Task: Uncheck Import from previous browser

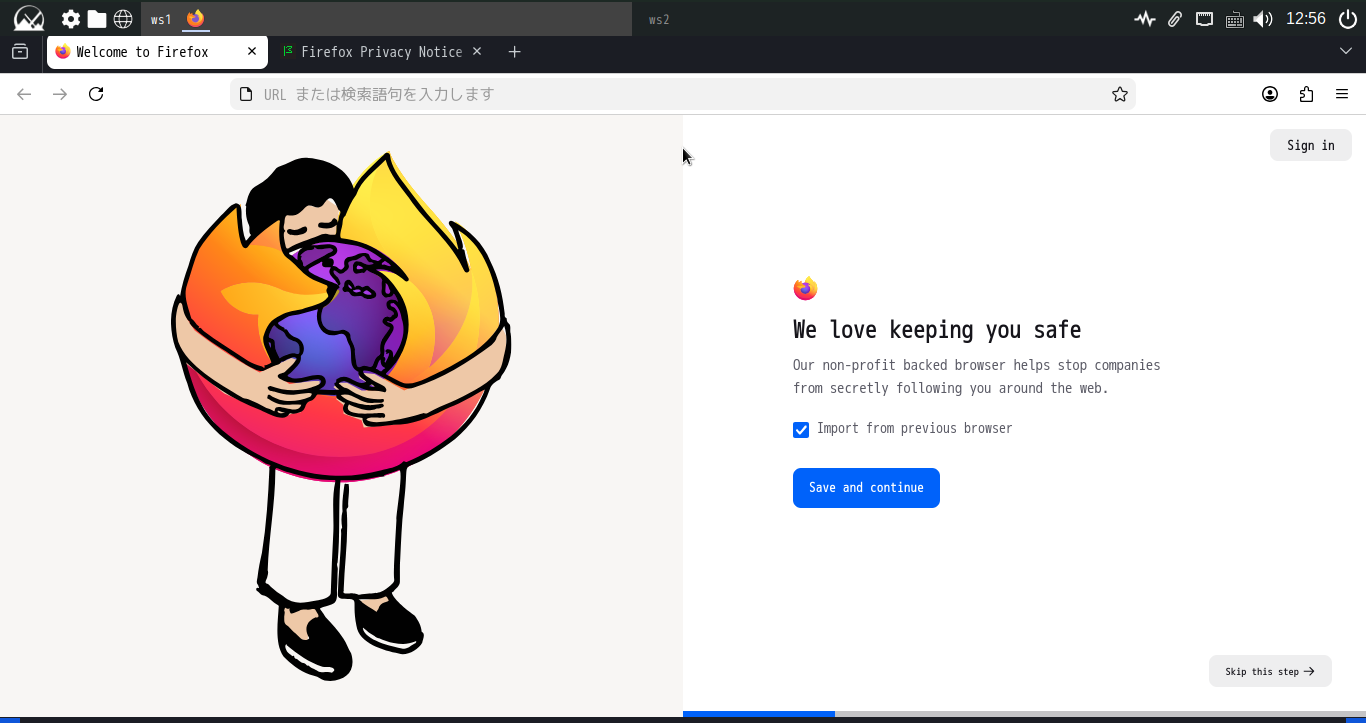Action: pyautogui.click(x=801, y=430)
